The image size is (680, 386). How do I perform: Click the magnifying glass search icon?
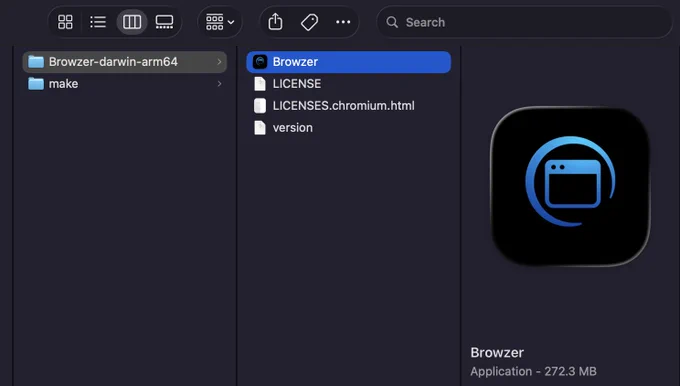click(392, 22)
